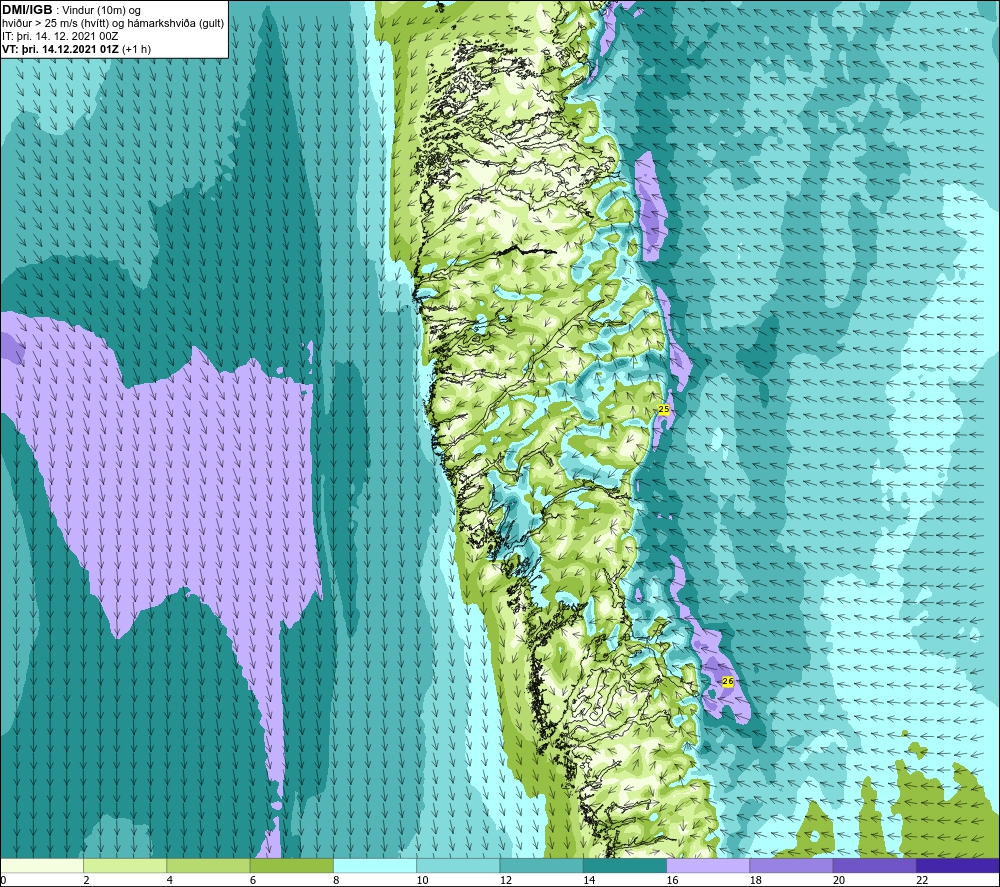Screen dimensions: 1000x887
Task: Select the 4–6 m/s green legend swatch
Action: point(208,865)
